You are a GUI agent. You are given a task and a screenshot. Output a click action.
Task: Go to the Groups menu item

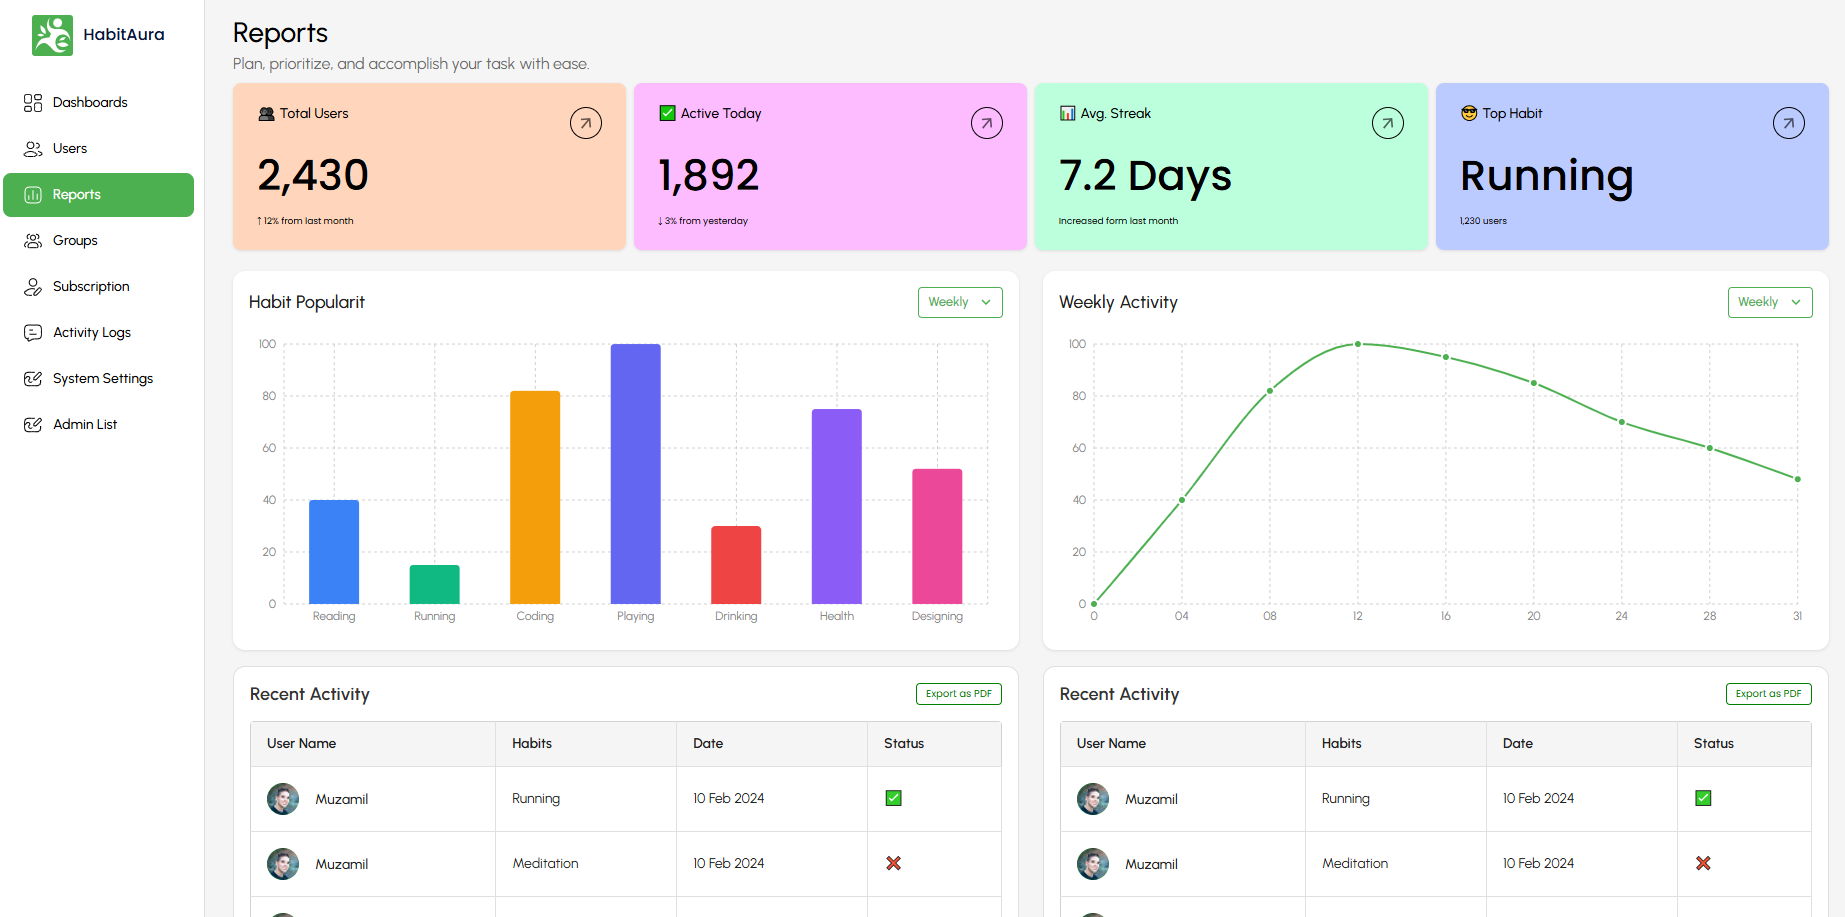[x=98, y=240]
